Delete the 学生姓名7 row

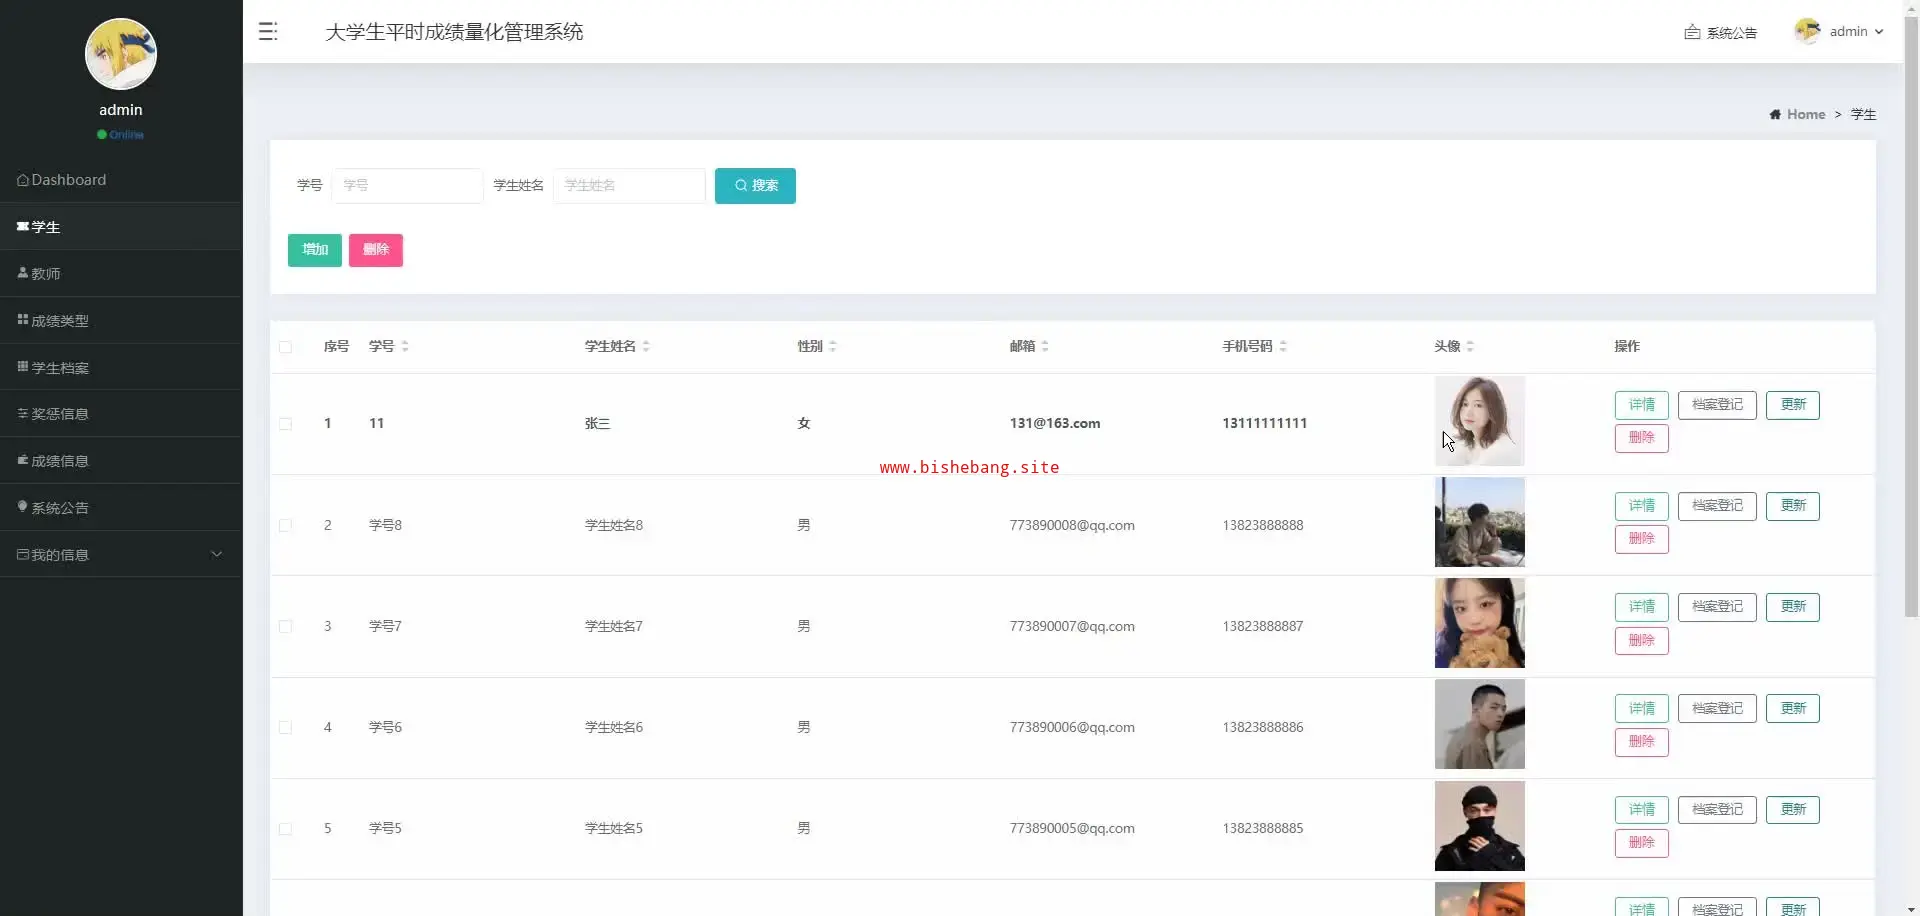pos(1642,640)
